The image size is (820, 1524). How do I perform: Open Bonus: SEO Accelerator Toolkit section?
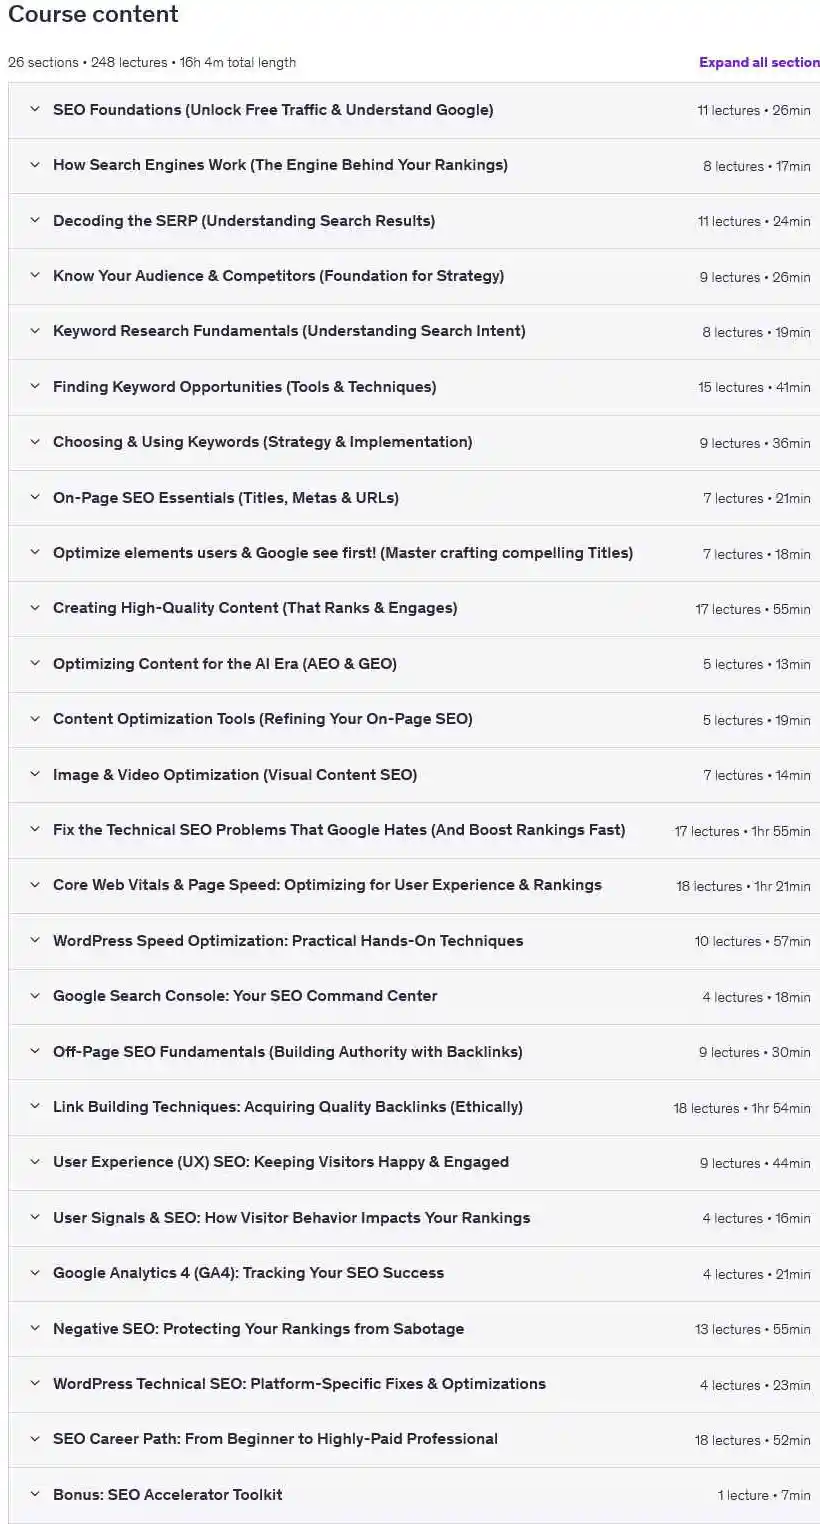coord(168,1495)
